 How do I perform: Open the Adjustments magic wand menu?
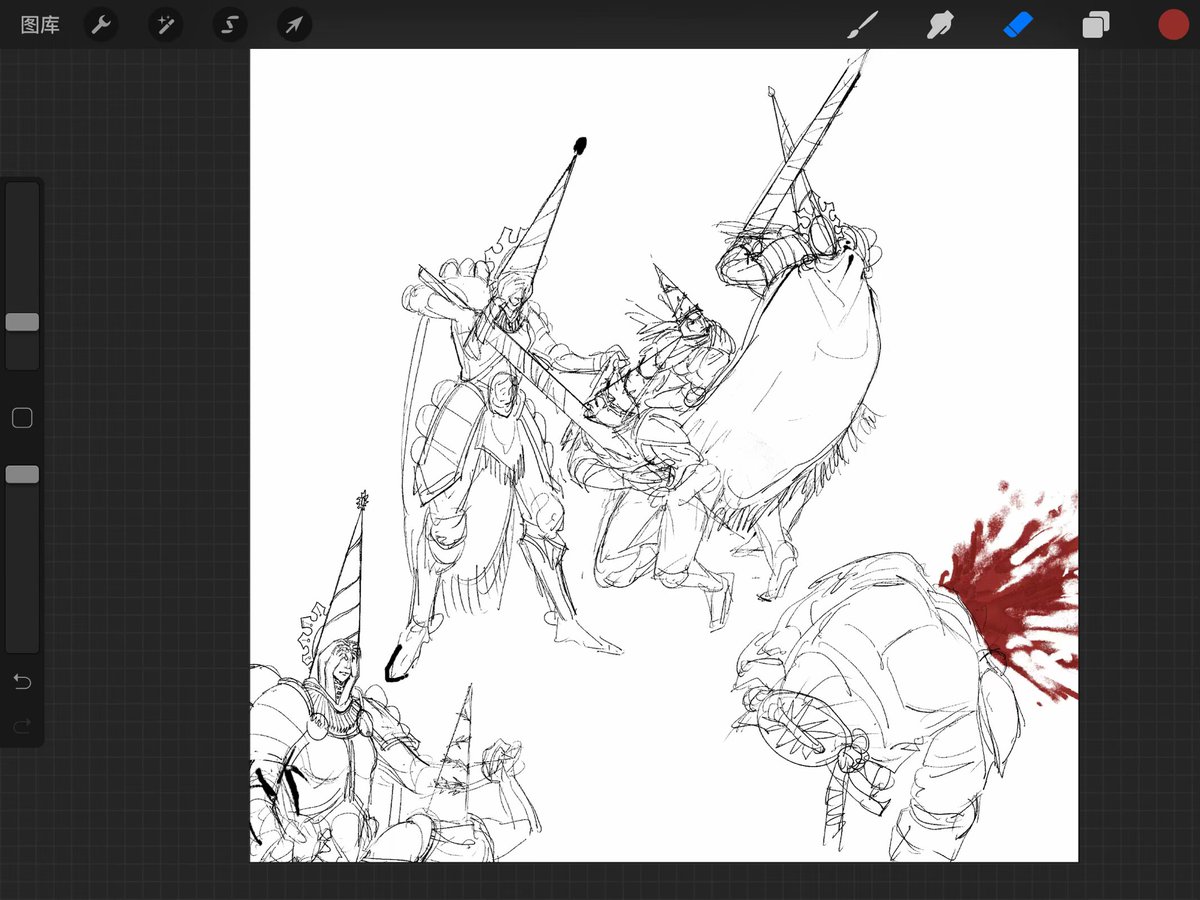[x=165, y=25]
